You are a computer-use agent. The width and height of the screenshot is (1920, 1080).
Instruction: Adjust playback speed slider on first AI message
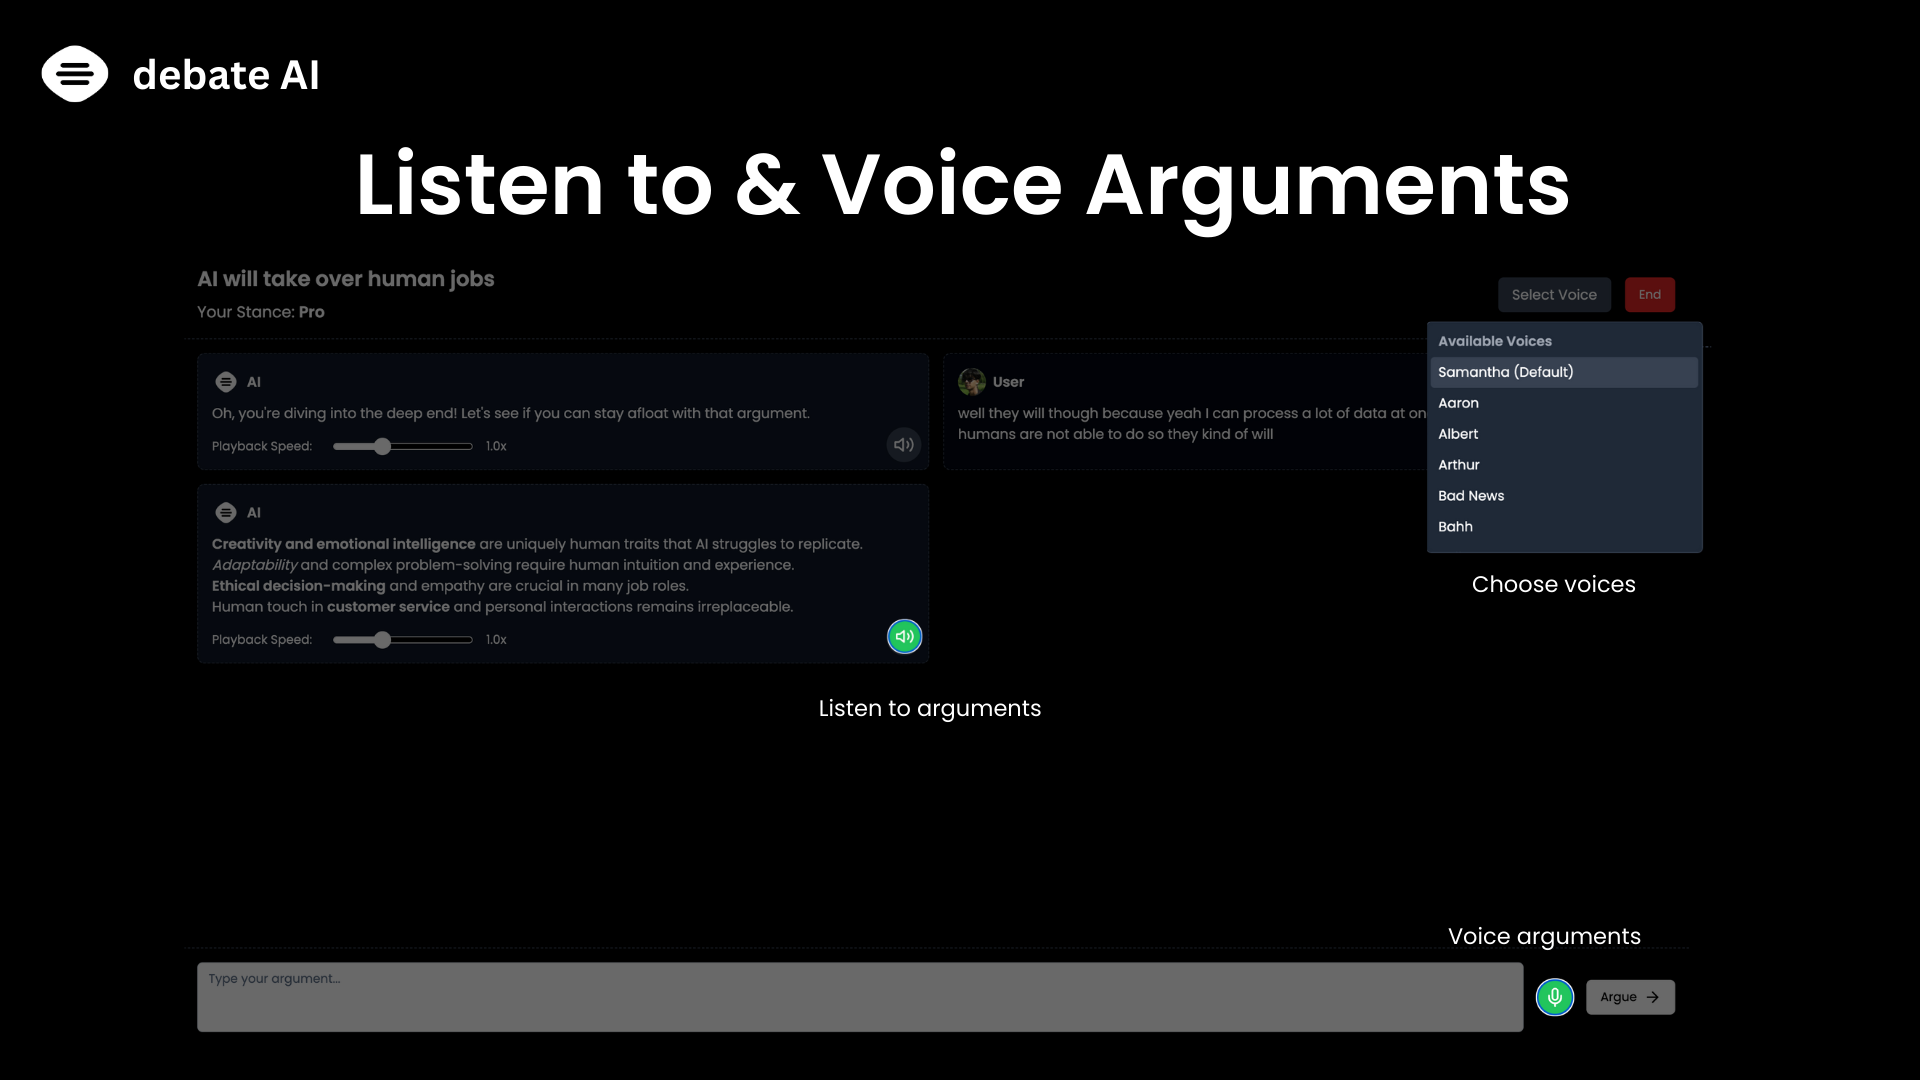pyautogui.click(x=403, y=446)
